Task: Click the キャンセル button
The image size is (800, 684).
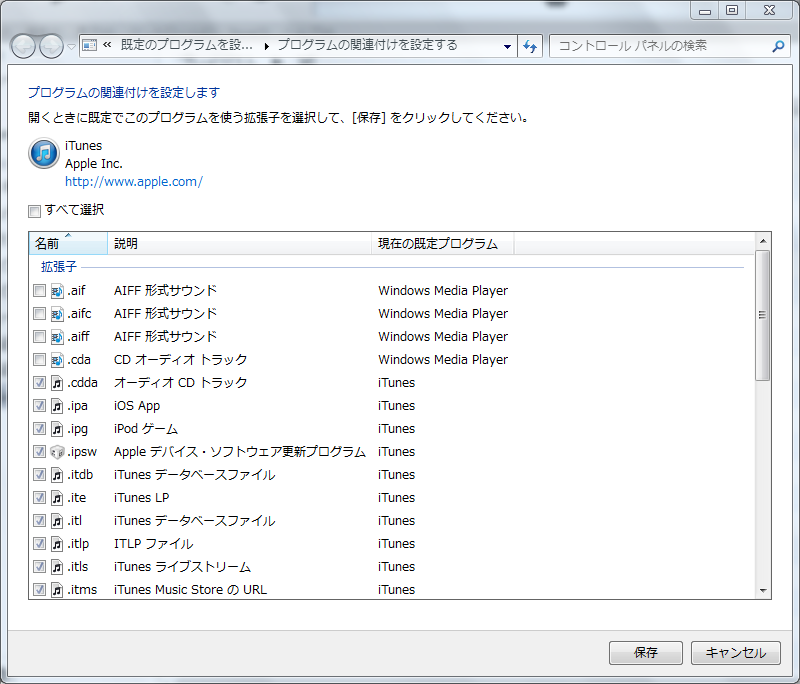Action: [x=736, y=653]
